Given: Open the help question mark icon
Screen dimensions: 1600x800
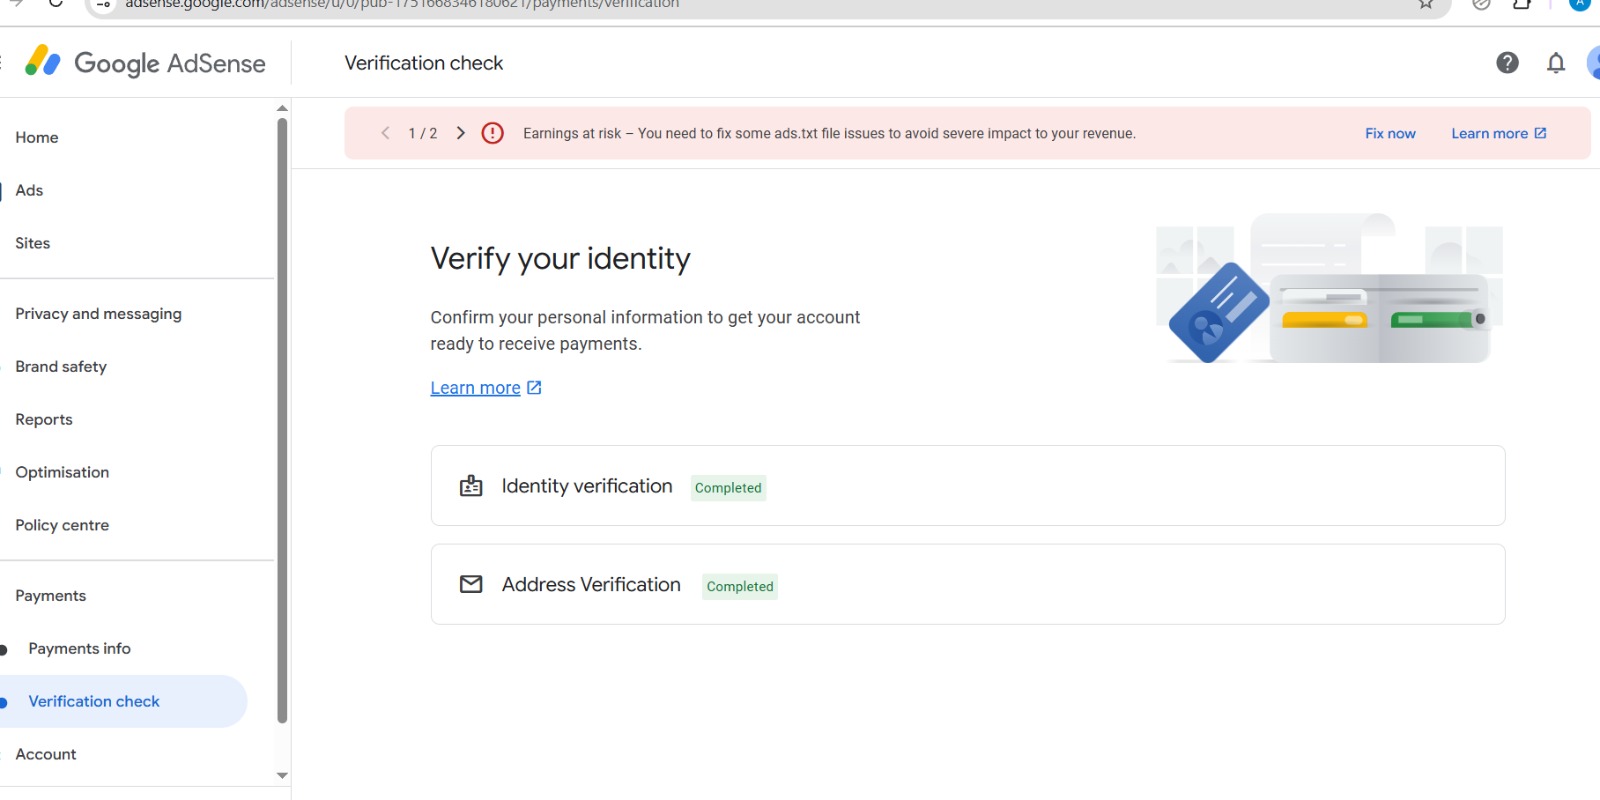Looking at the screenshot, I should 1507,63.
